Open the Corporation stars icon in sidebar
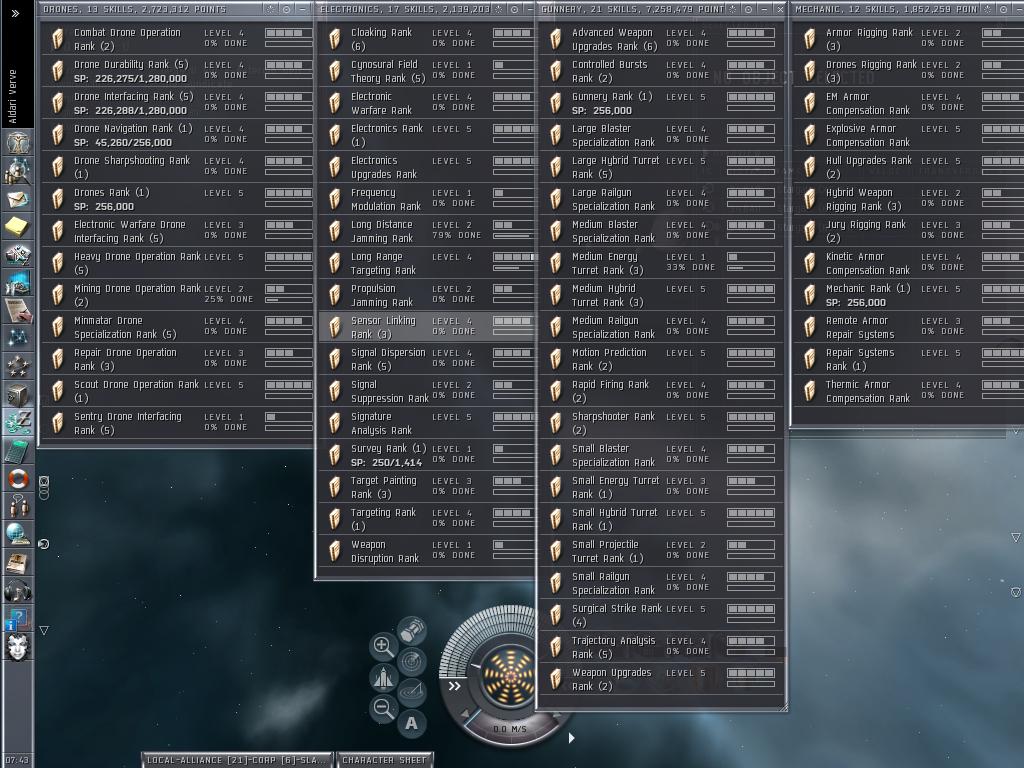Image resolution: width=1024 pixels, height=768 pixels. coord(18,366)
